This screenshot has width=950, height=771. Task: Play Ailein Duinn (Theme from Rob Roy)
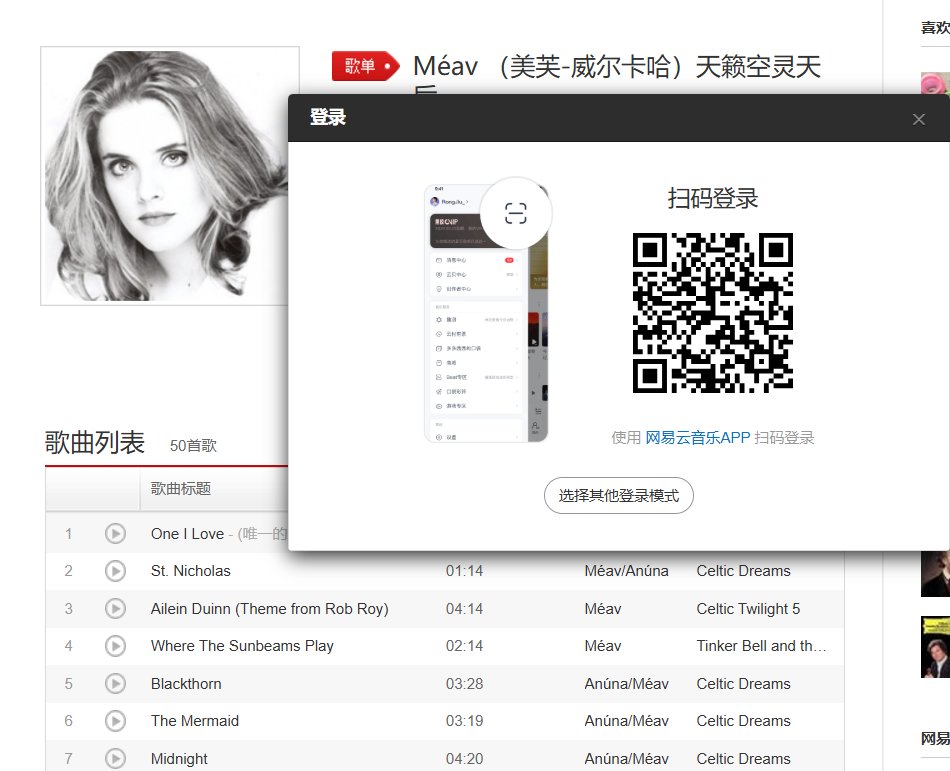tap(115, 609)
